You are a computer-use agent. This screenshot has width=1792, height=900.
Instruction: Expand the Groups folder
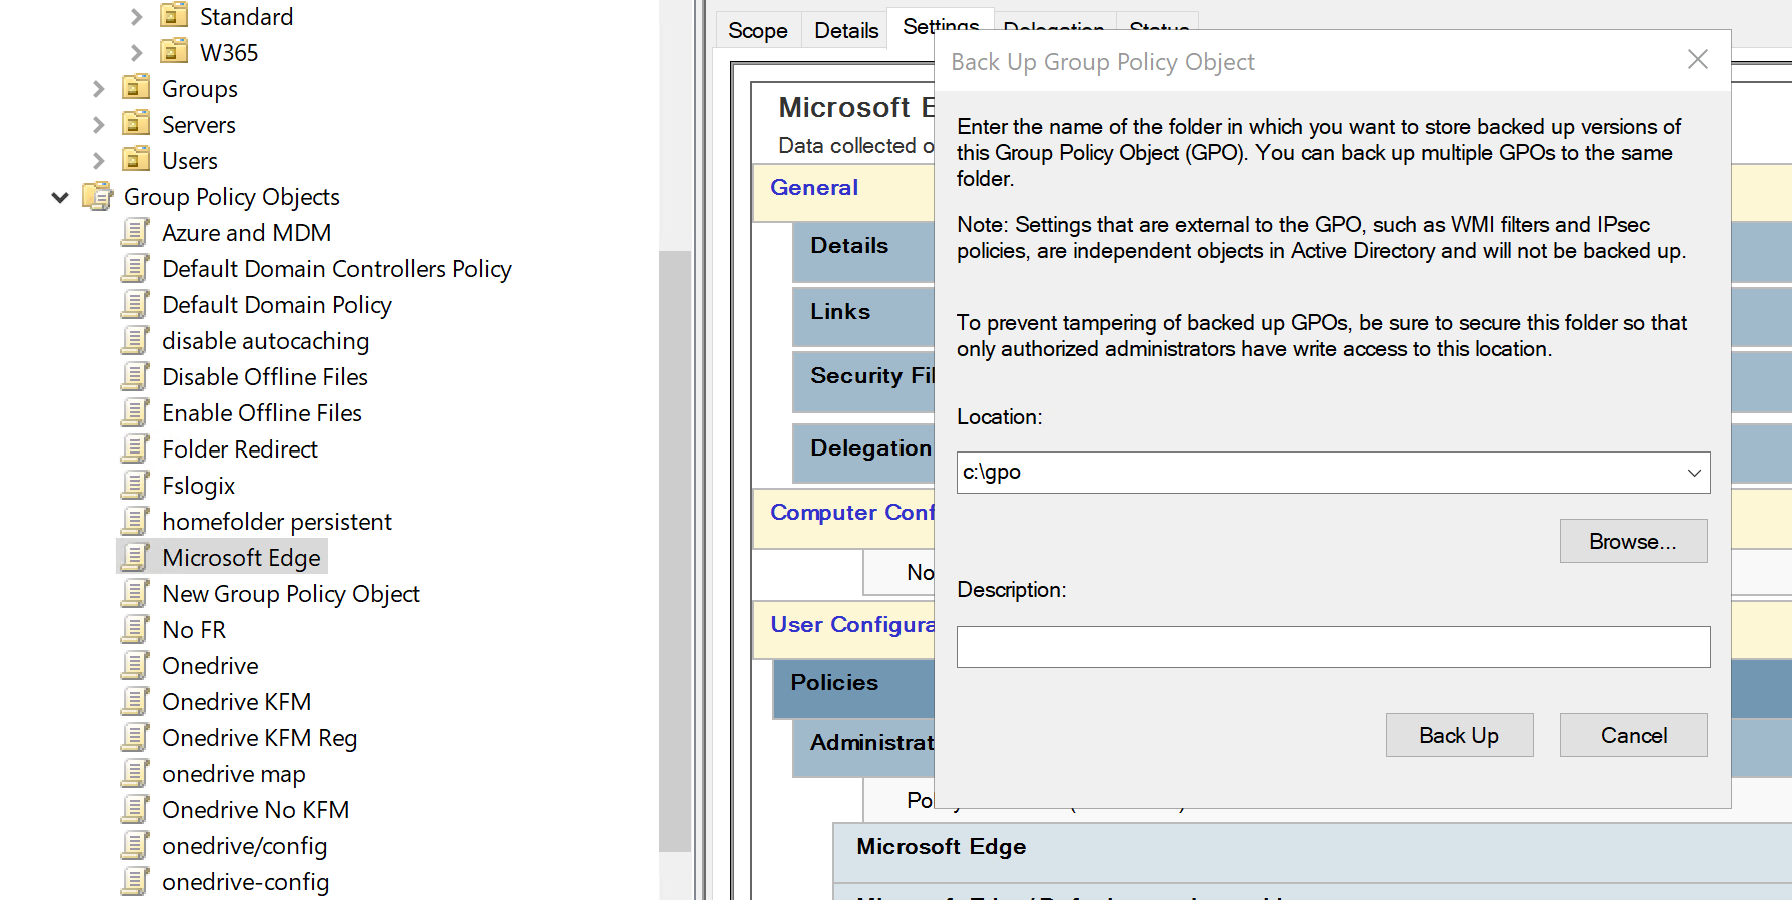tap(97, 88)
